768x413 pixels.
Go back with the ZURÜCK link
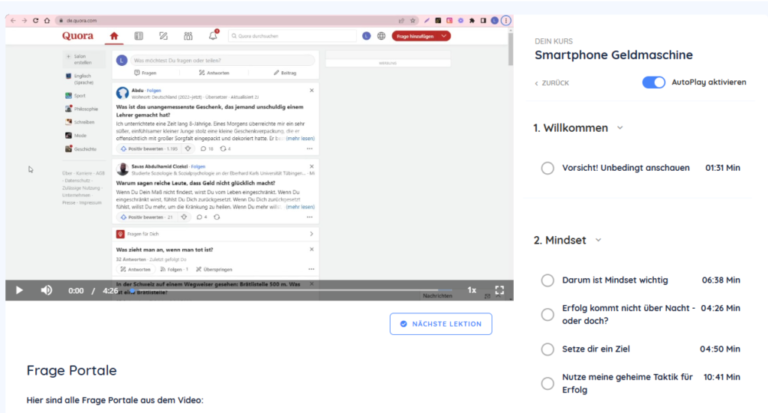[x=552, y=83]
